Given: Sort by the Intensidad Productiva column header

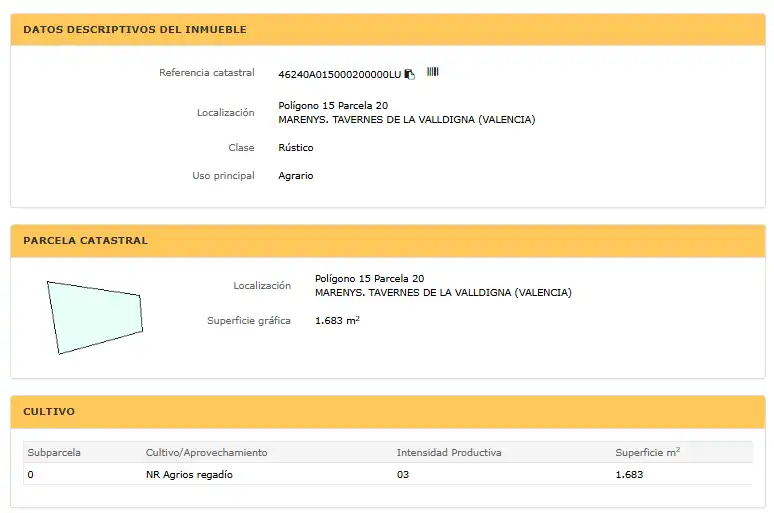Looking at the screenshot, I should (449, 452).
